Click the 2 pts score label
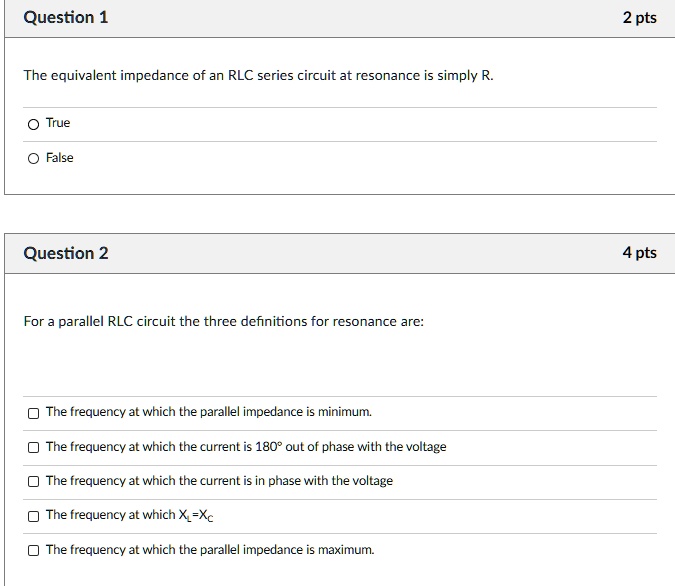Screen dimensions: 675x586 [639, 18]
